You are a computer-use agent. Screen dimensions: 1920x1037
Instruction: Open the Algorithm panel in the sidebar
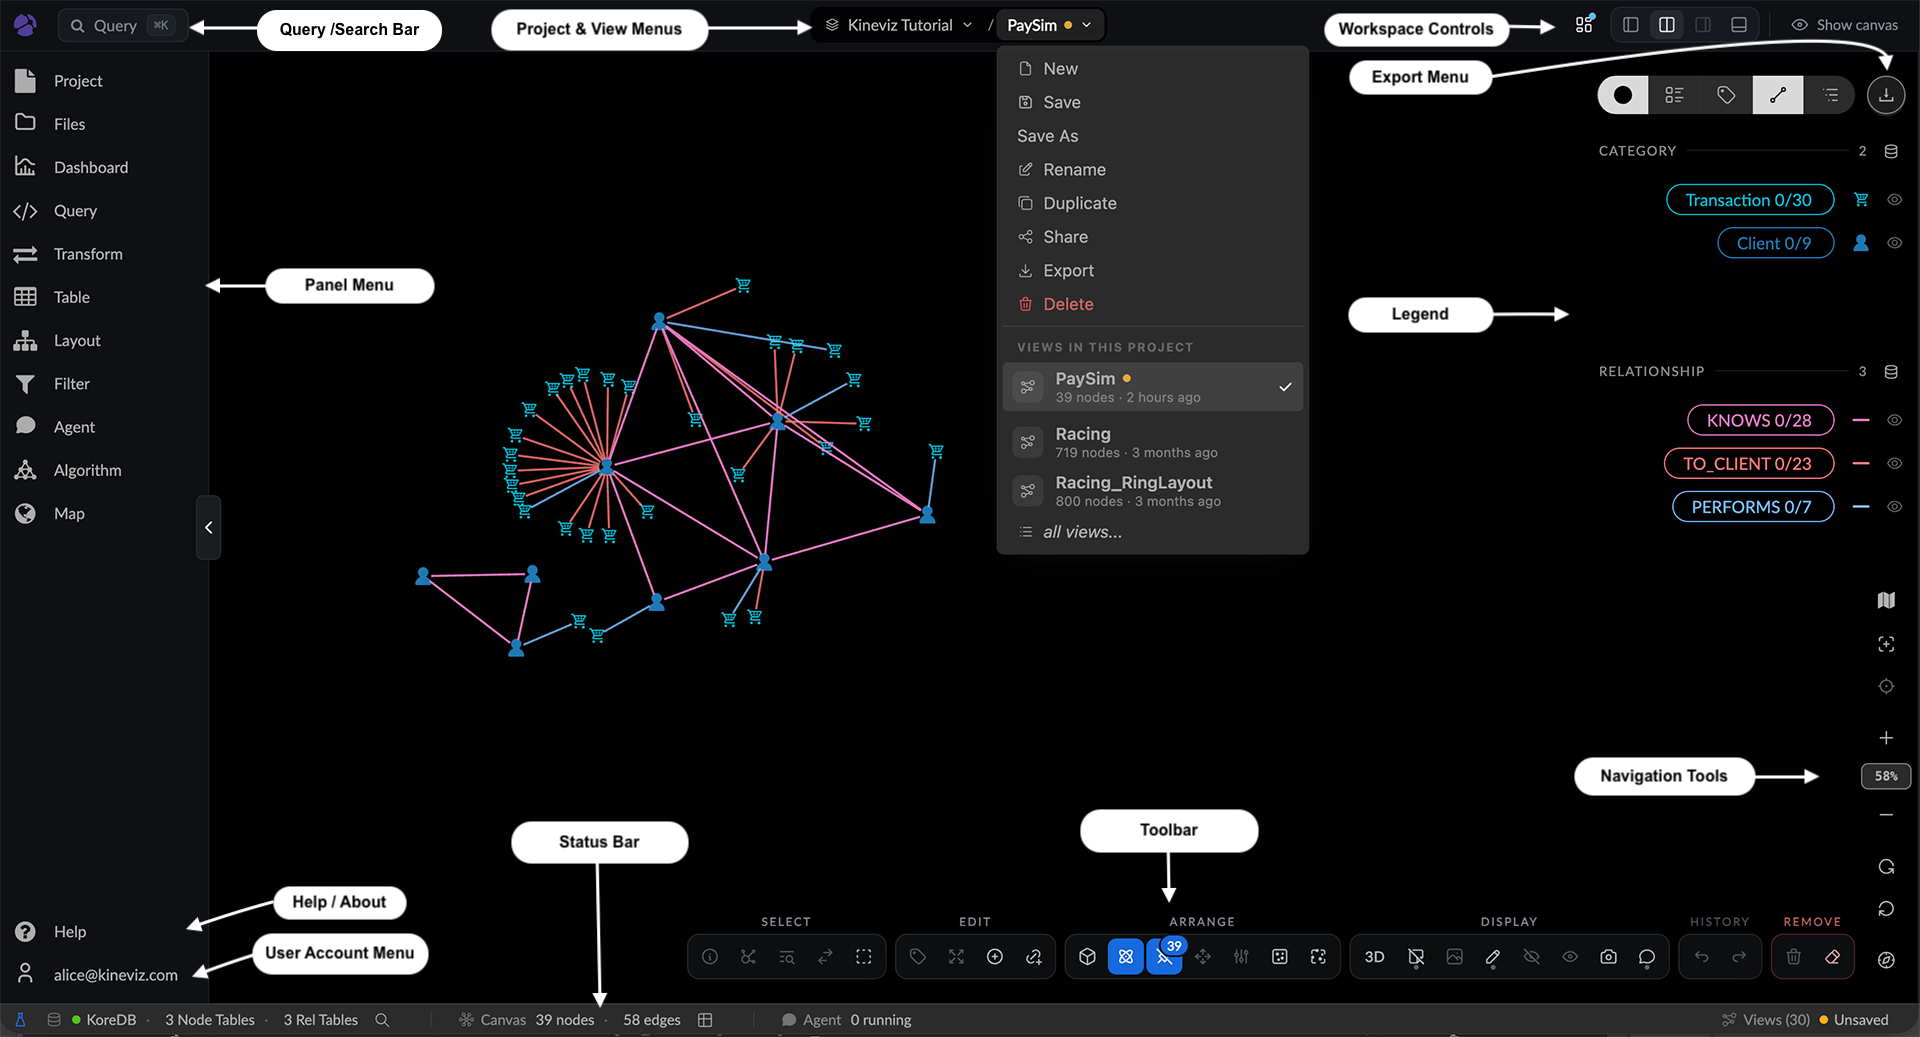(68, 470)
